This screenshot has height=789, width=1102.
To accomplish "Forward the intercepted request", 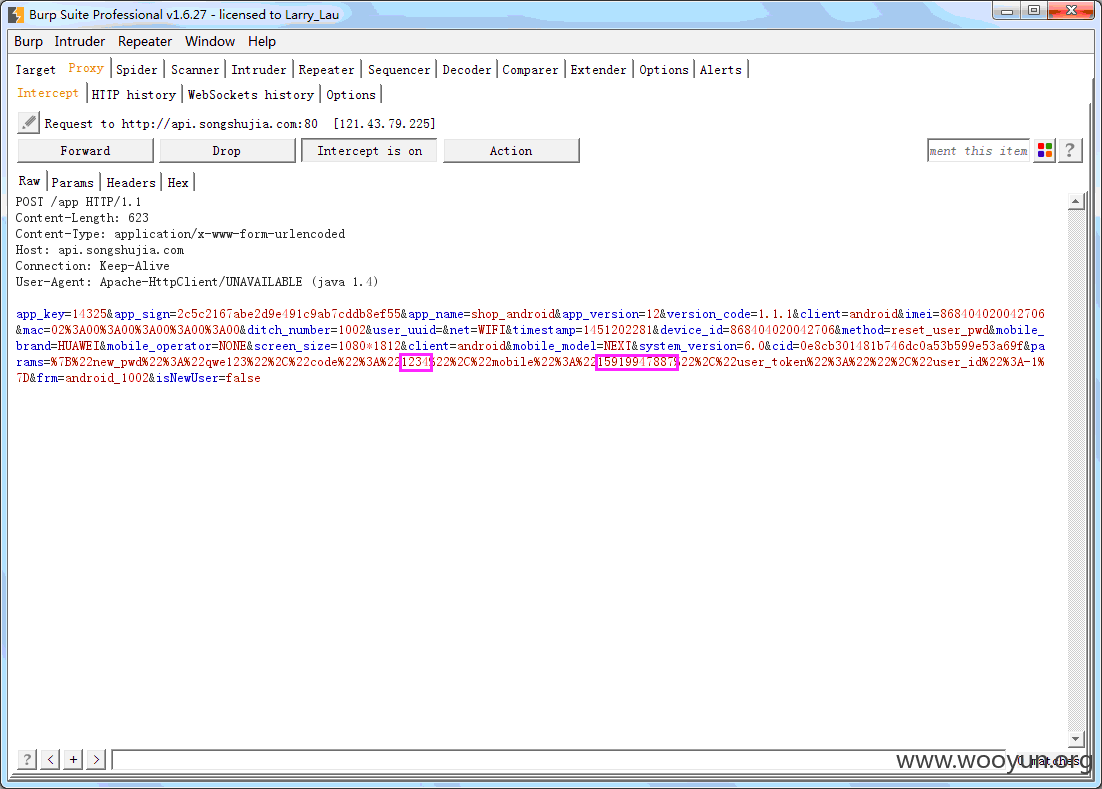I will pos(85,150).
